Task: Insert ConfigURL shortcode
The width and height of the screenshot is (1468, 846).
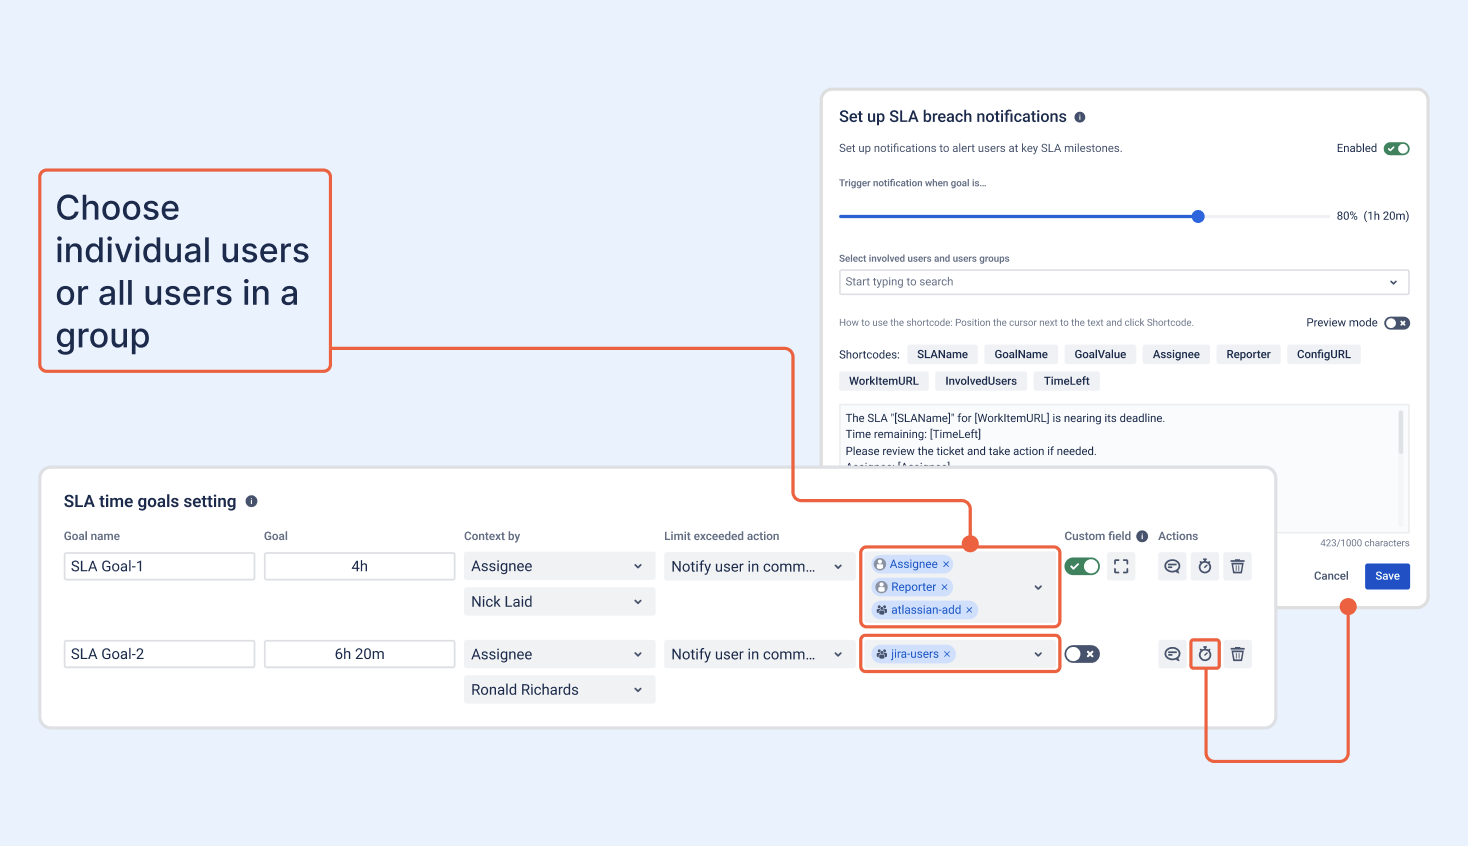Action: tap(1323, 354)
